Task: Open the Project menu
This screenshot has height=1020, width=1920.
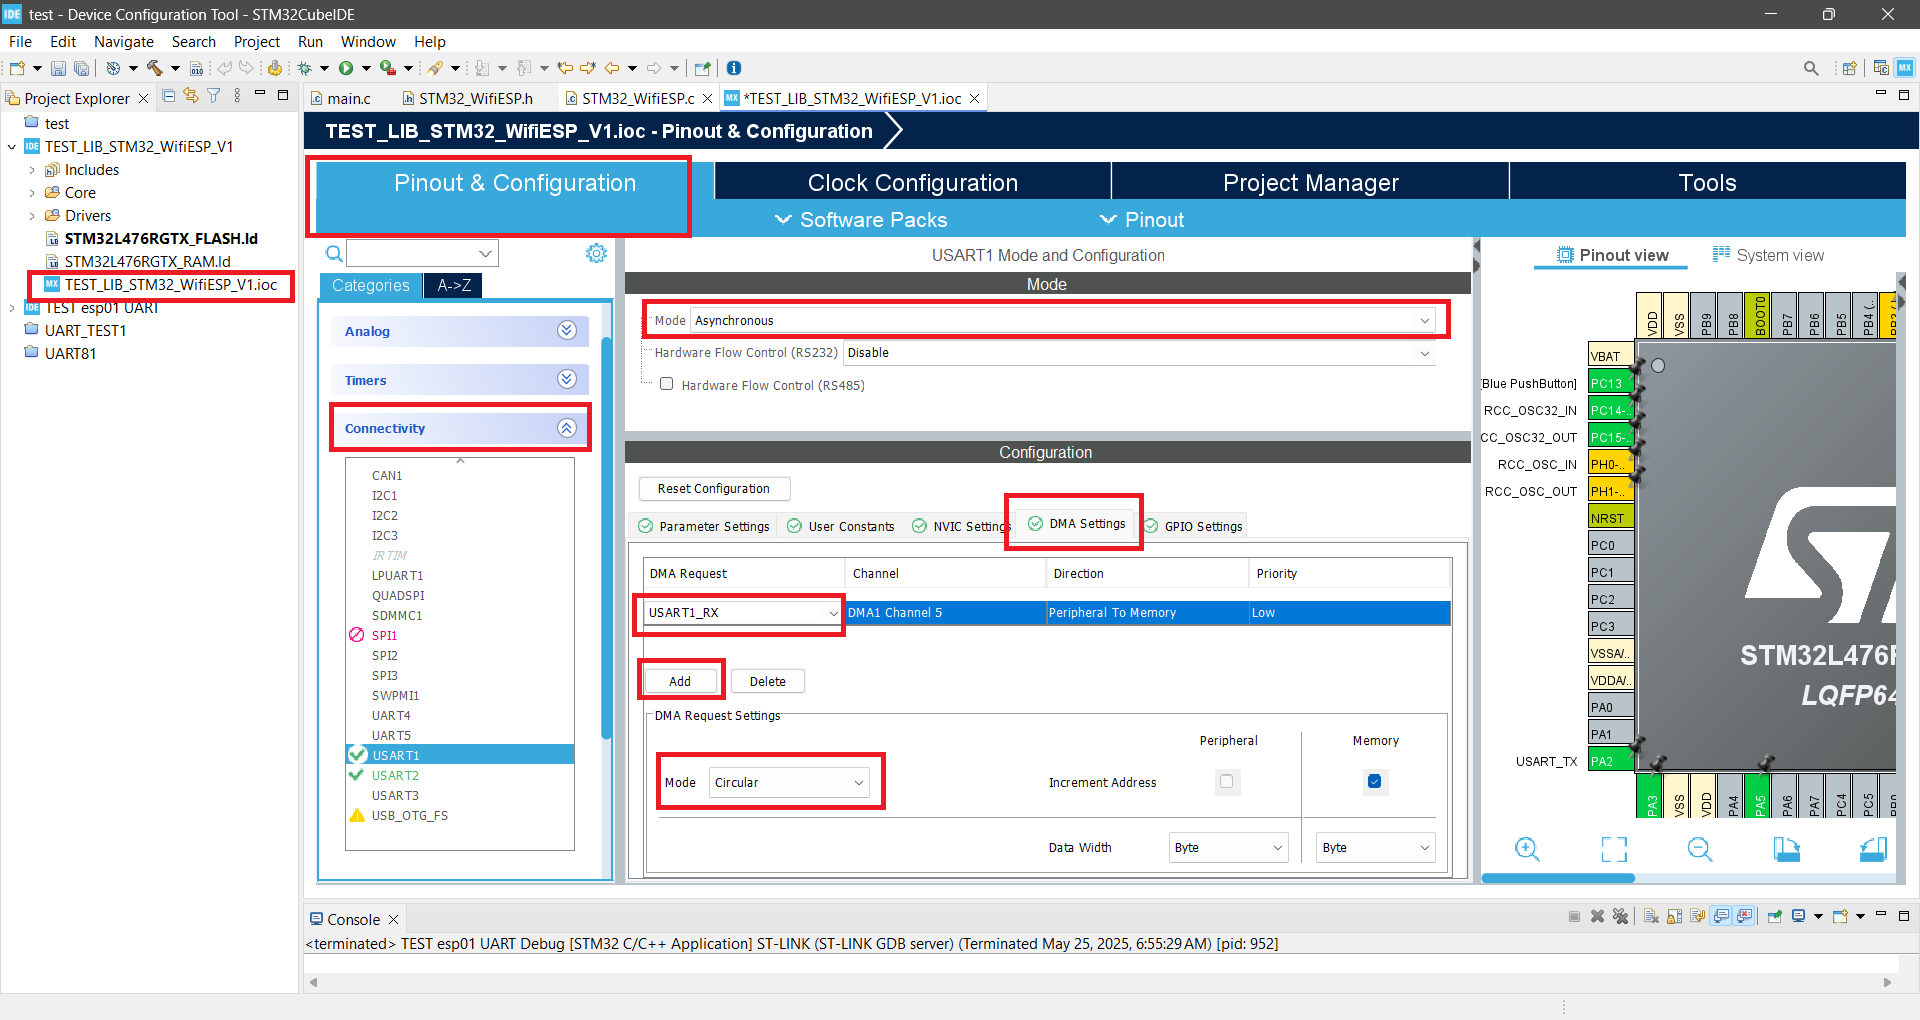Action: [257, 42]
